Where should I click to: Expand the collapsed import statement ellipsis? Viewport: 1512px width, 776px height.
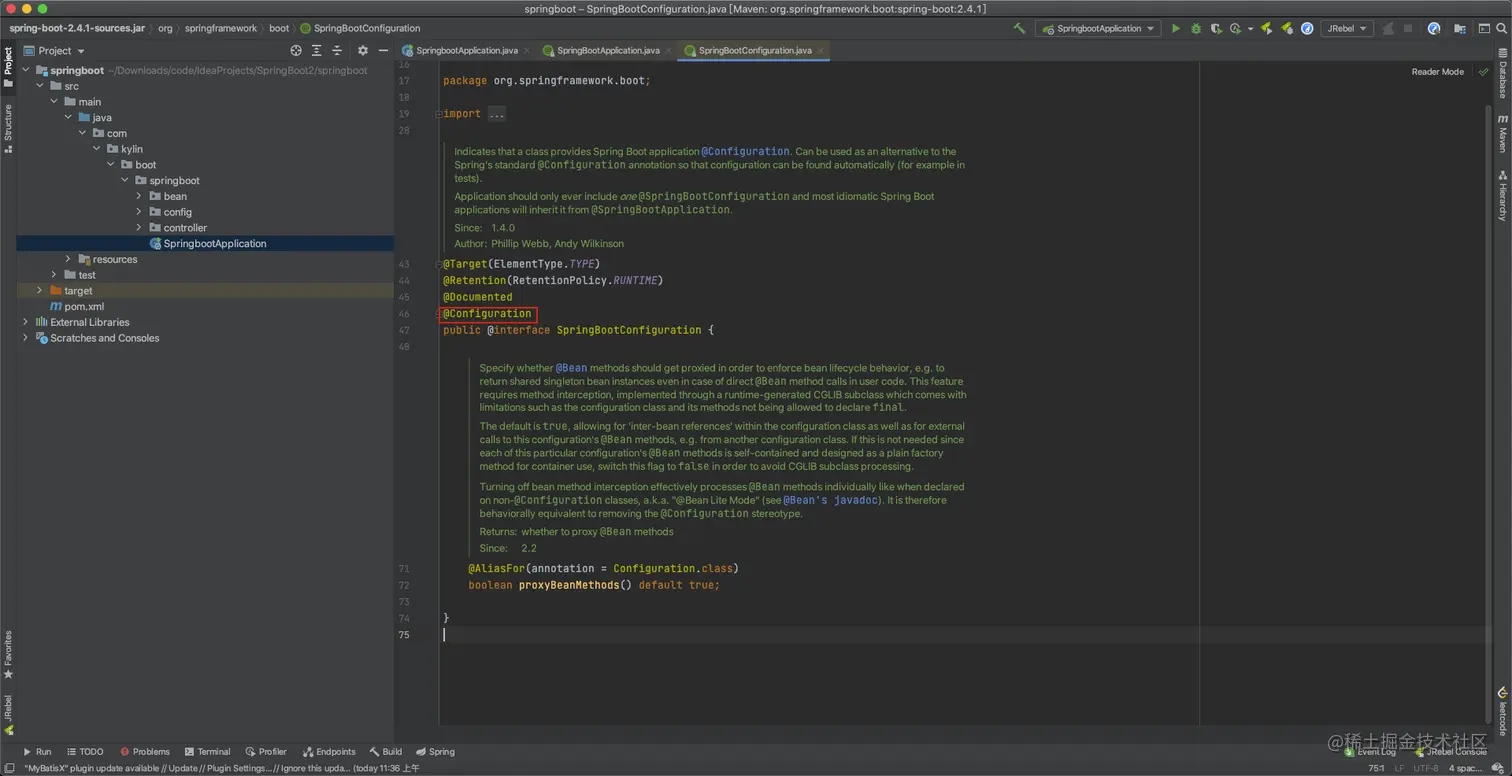[497, 114]
